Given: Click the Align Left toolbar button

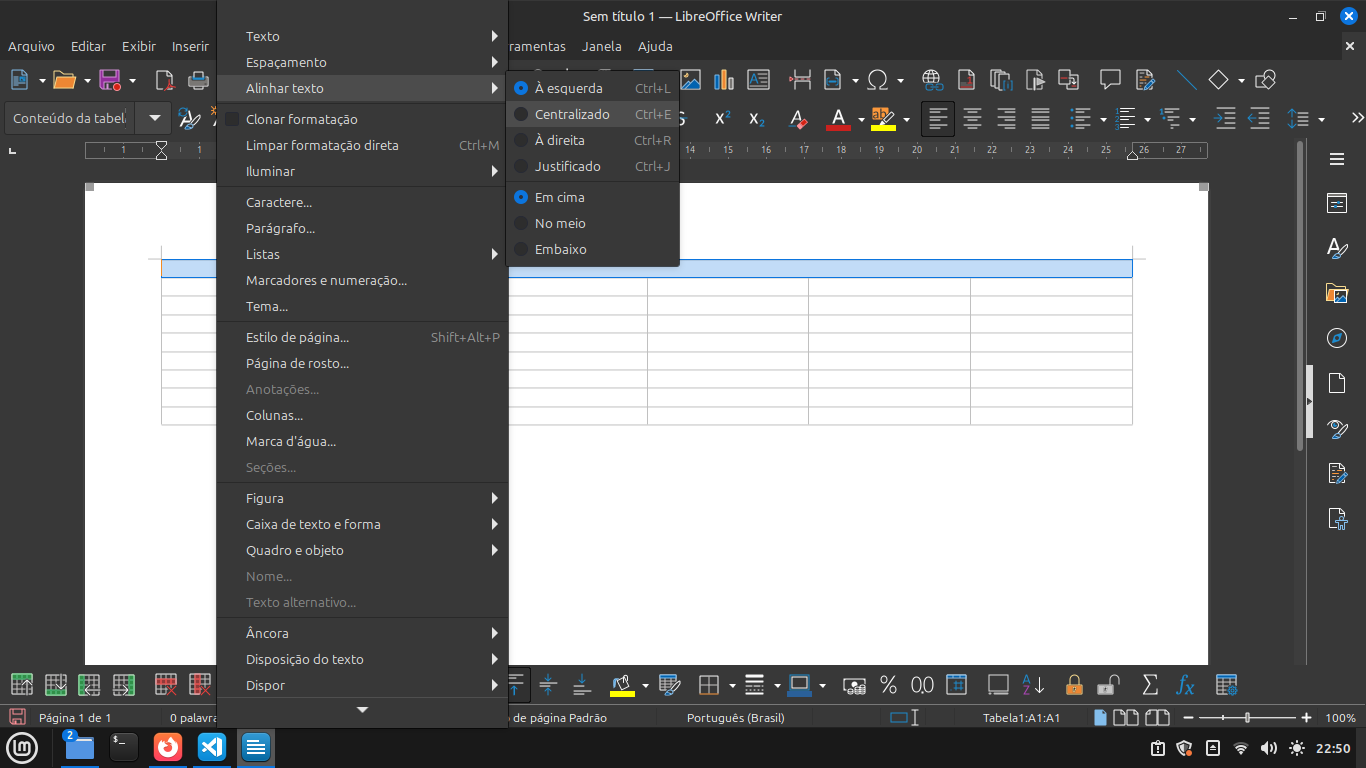Looking at the screenshot, I should point(938,119).
